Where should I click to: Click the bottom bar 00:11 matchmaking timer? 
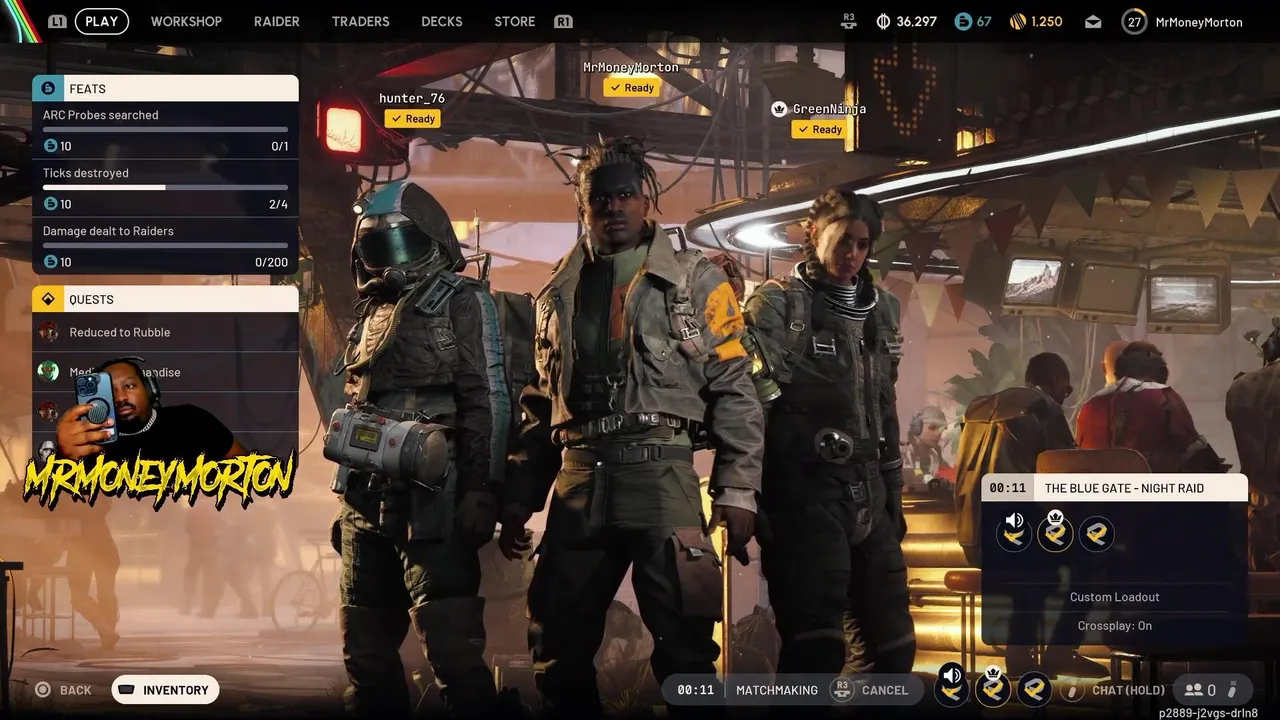point(695,690)
